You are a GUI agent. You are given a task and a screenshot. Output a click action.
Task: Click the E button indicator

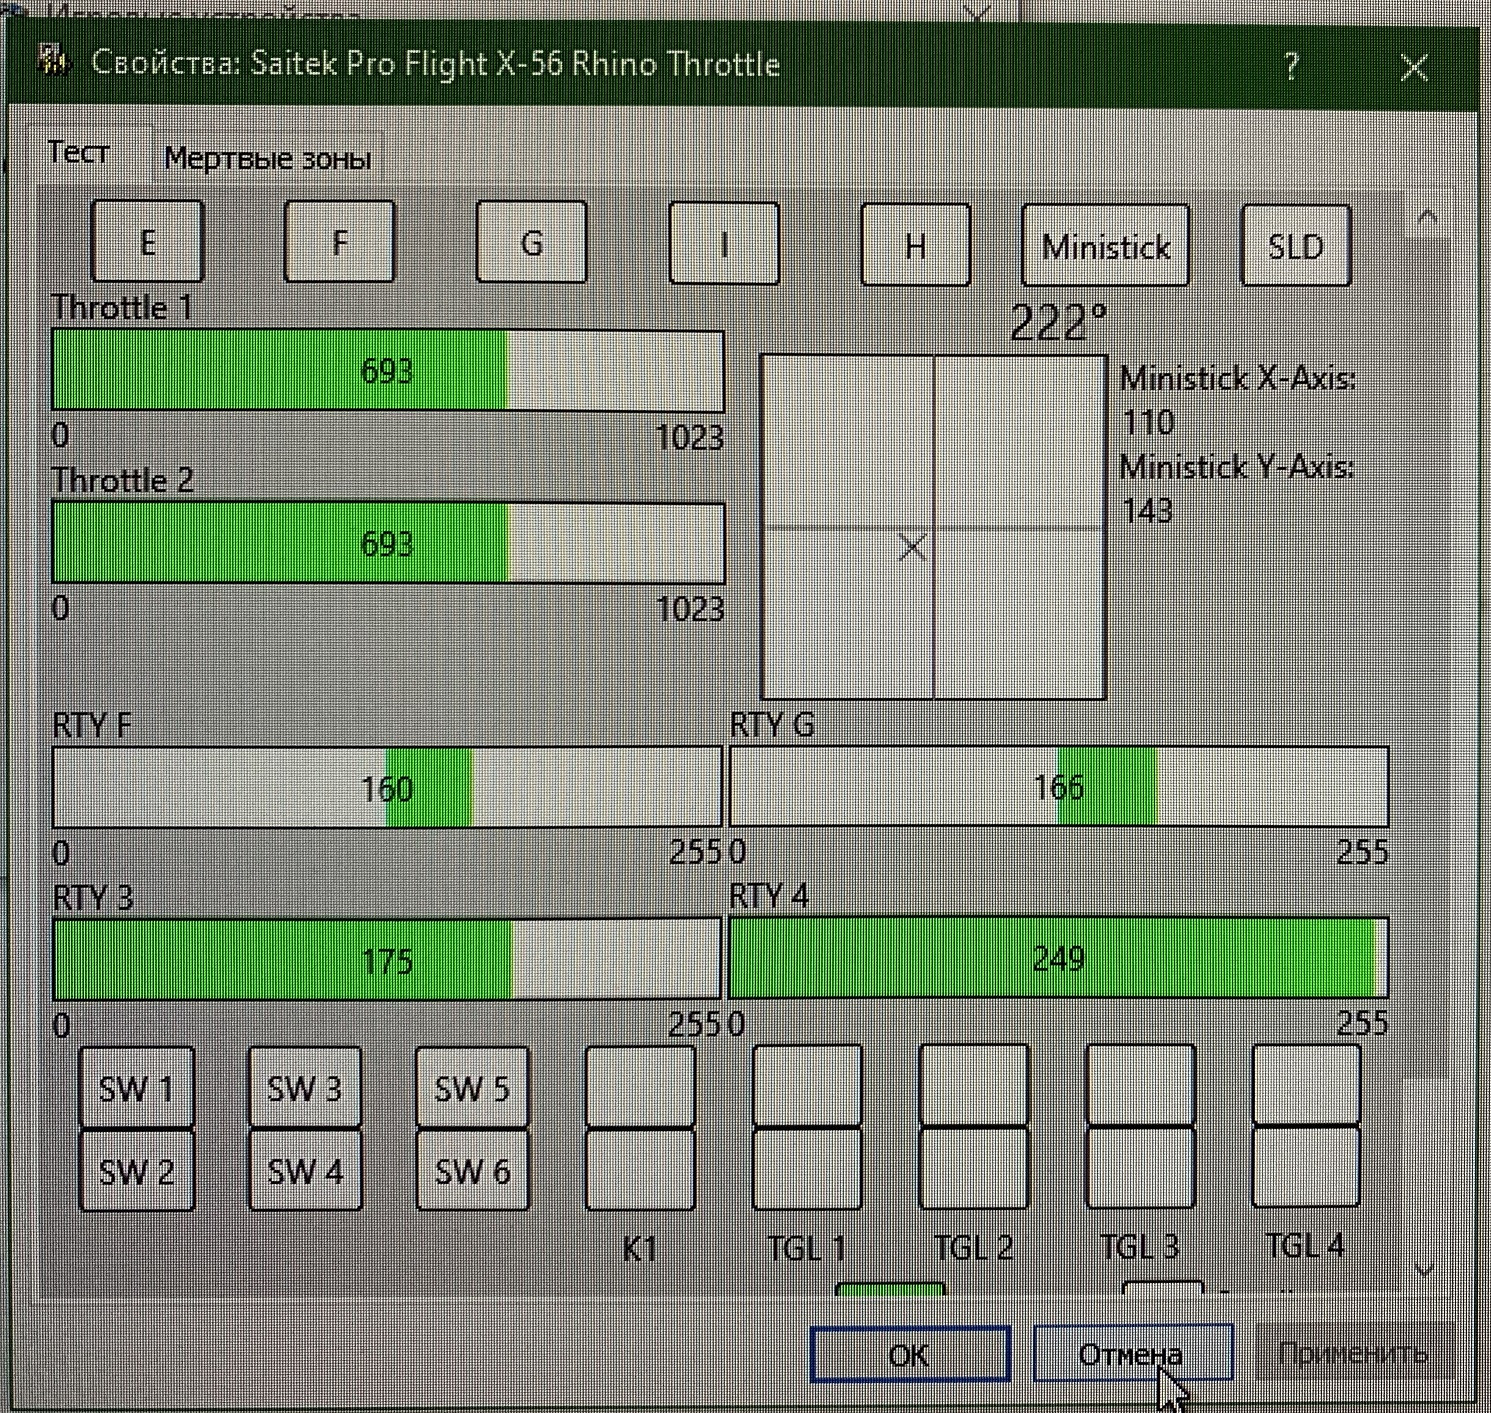pos(148,242)
